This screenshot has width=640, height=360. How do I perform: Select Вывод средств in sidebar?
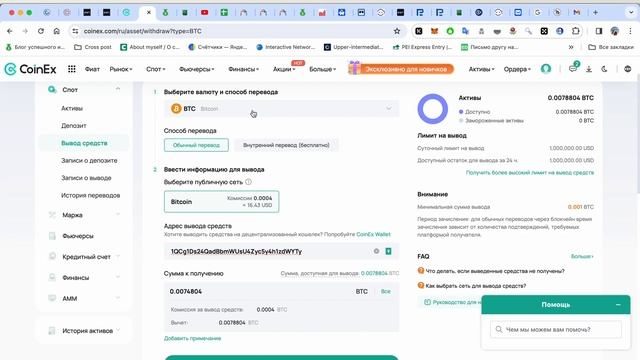tap(84, 143)
